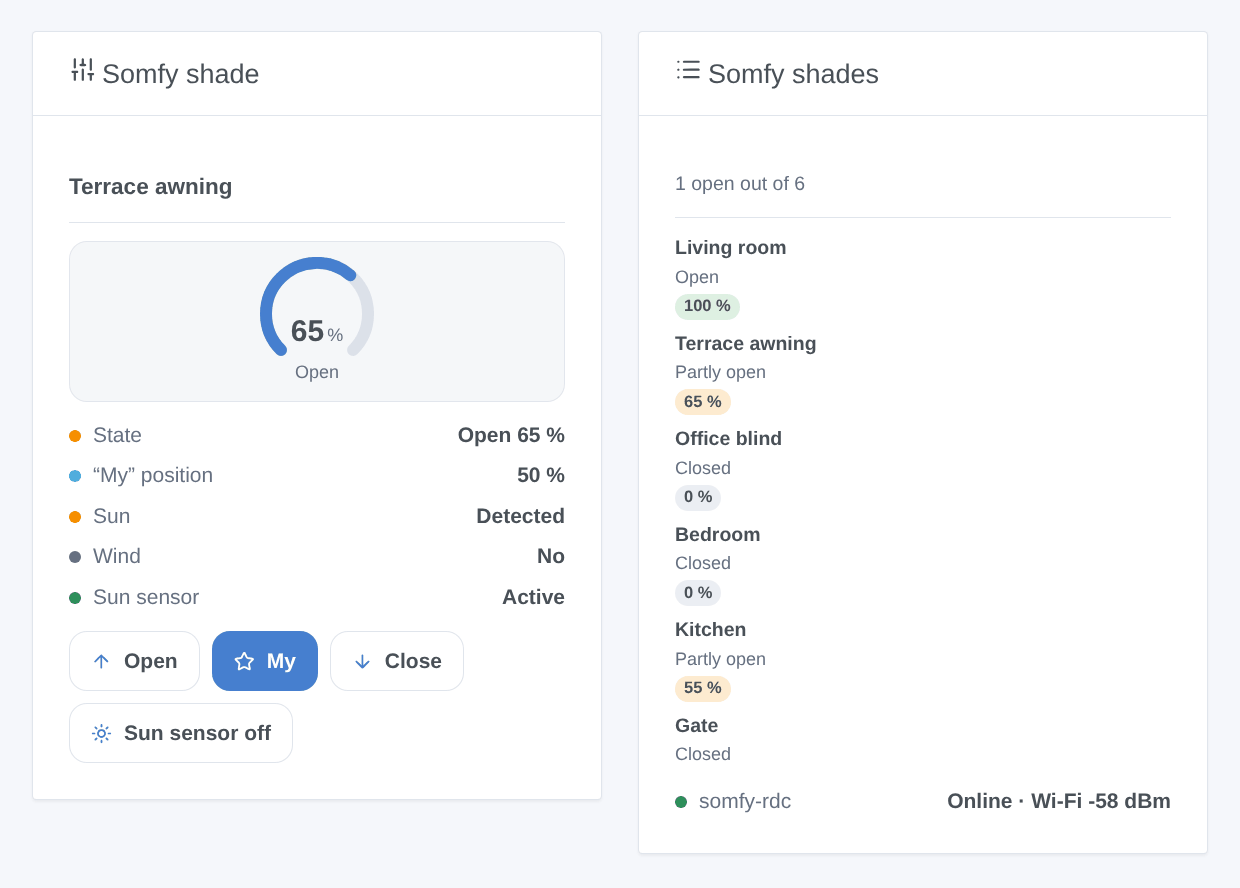
Task: Click the "My" position label
Action: (x=153, y=475)
